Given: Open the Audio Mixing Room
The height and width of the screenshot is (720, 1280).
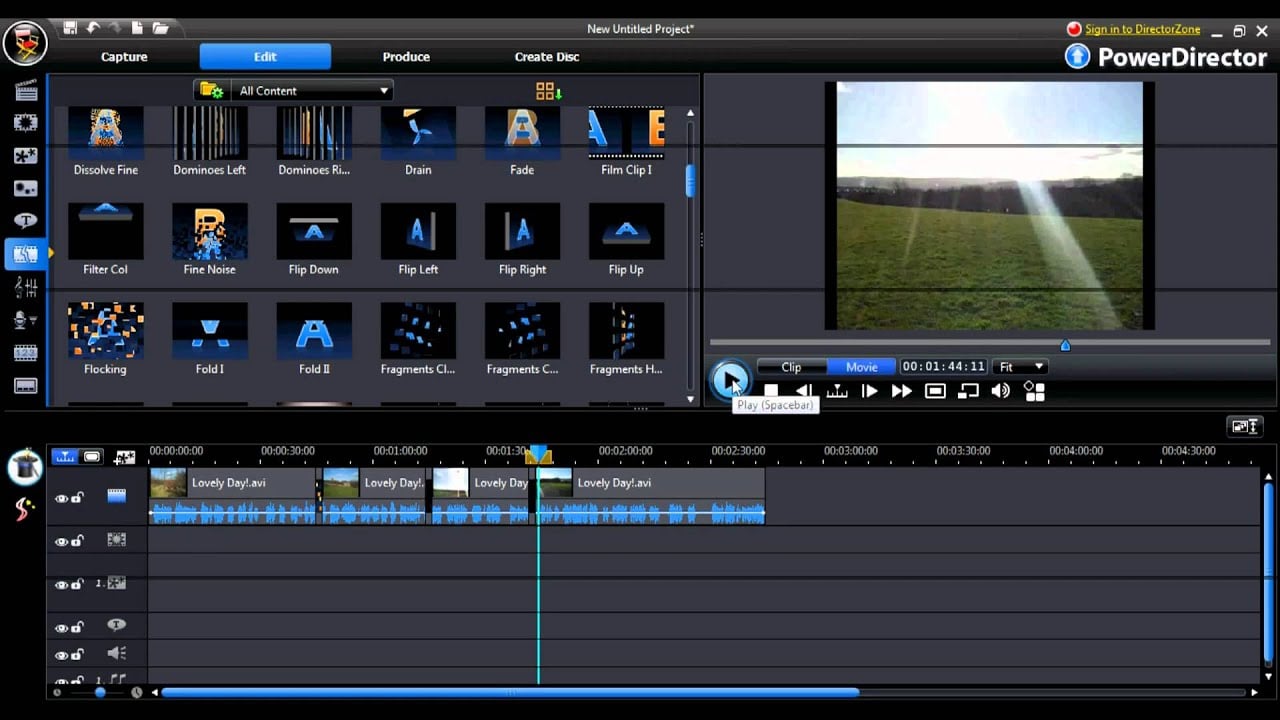Looking at the screenshot, I should [x=26, y=286].
